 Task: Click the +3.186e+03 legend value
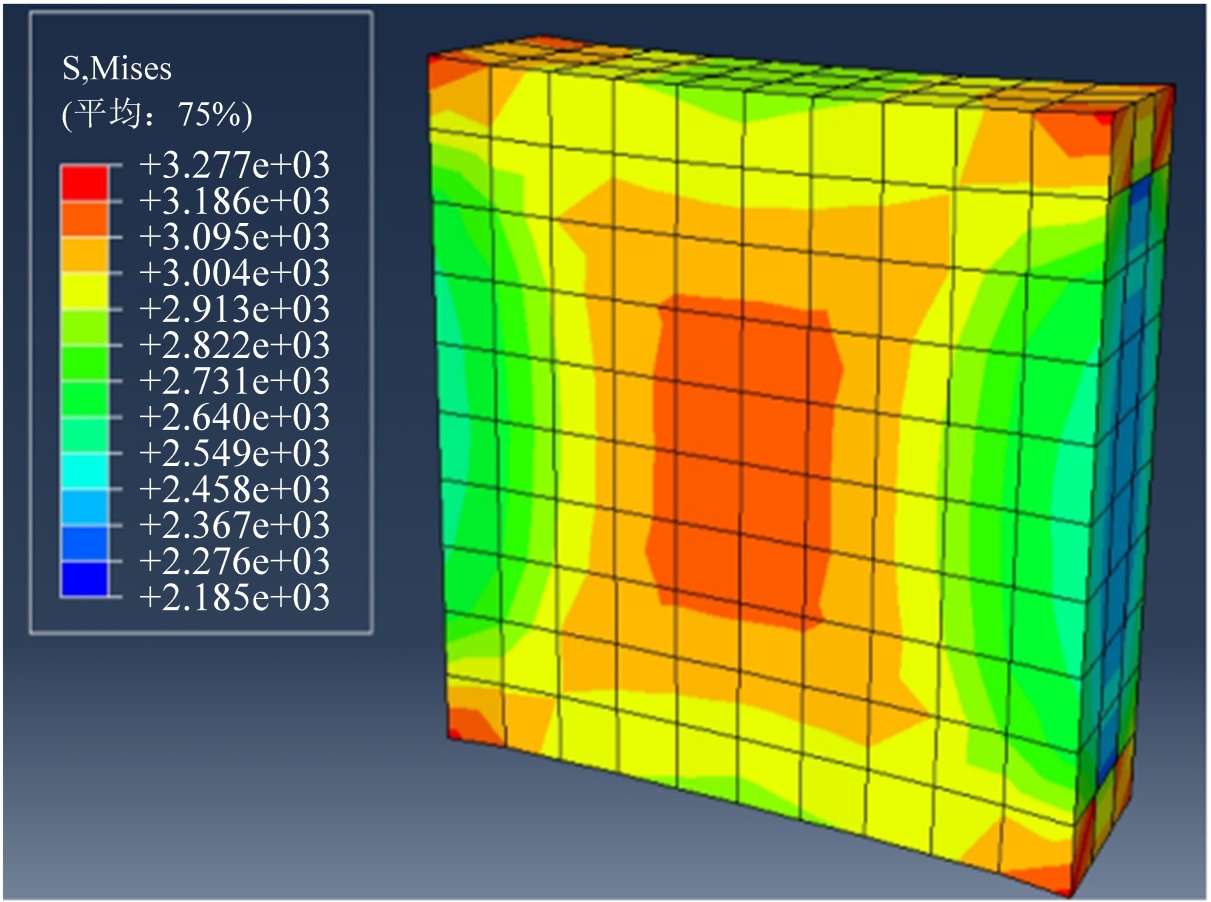tap(234, 201)
